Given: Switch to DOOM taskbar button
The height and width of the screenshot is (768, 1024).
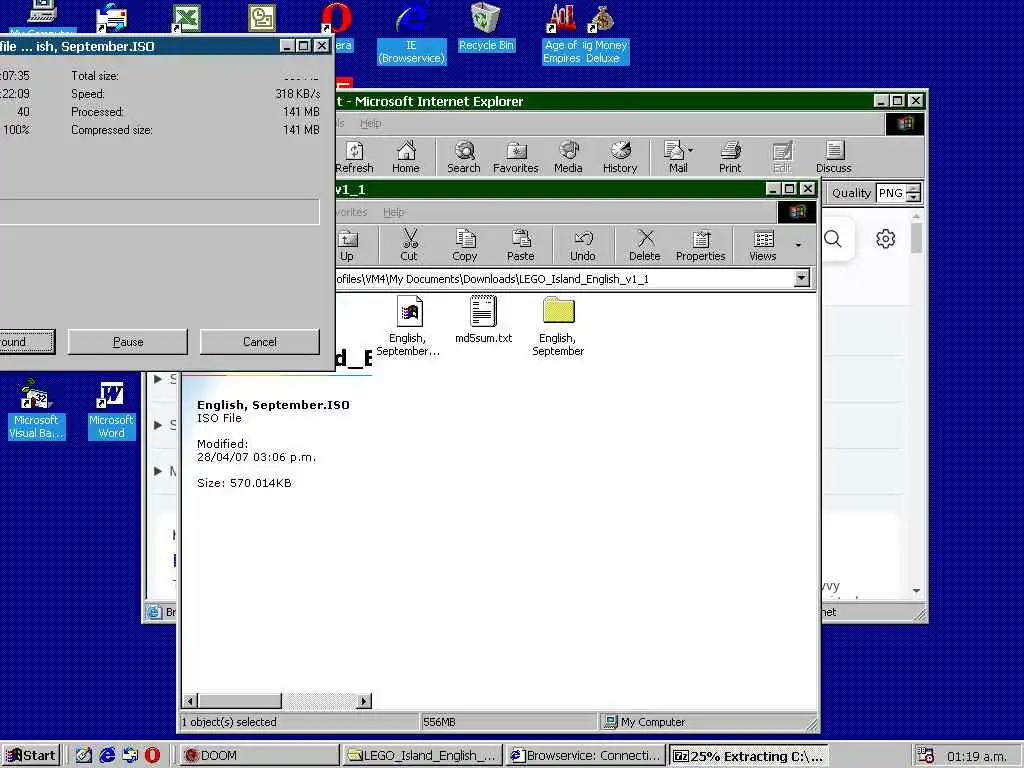Looking at the screenshot, I should (259, 756).
